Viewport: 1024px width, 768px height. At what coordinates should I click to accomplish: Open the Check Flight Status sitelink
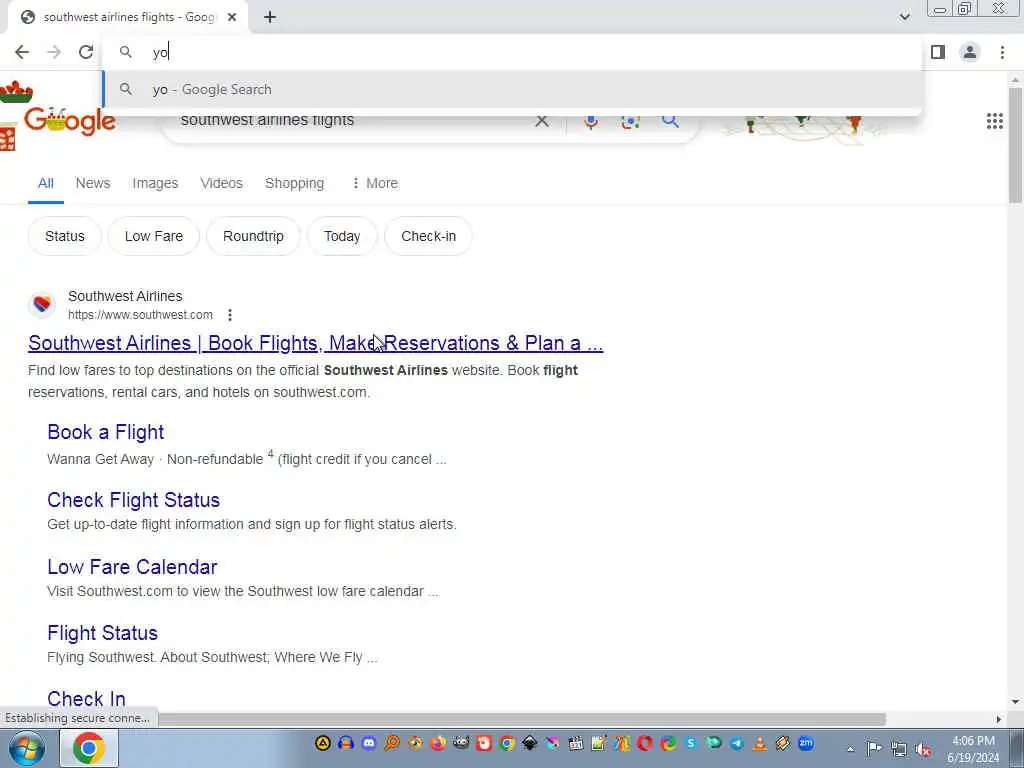(x=134, y=500)
